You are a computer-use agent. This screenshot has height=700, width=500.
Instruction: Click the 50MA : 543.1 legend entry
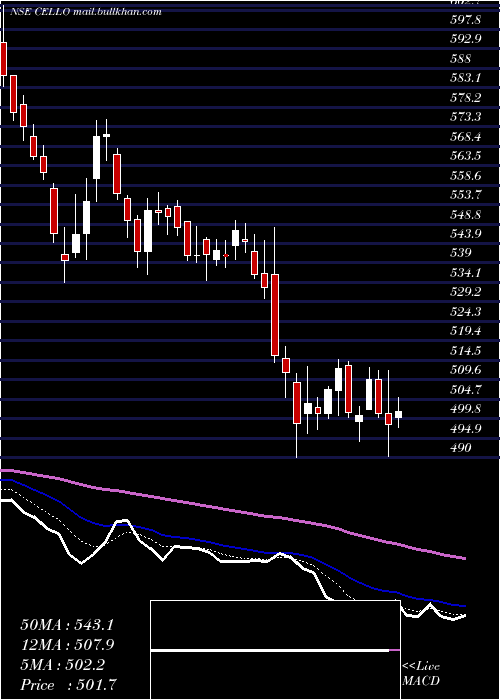67,625
